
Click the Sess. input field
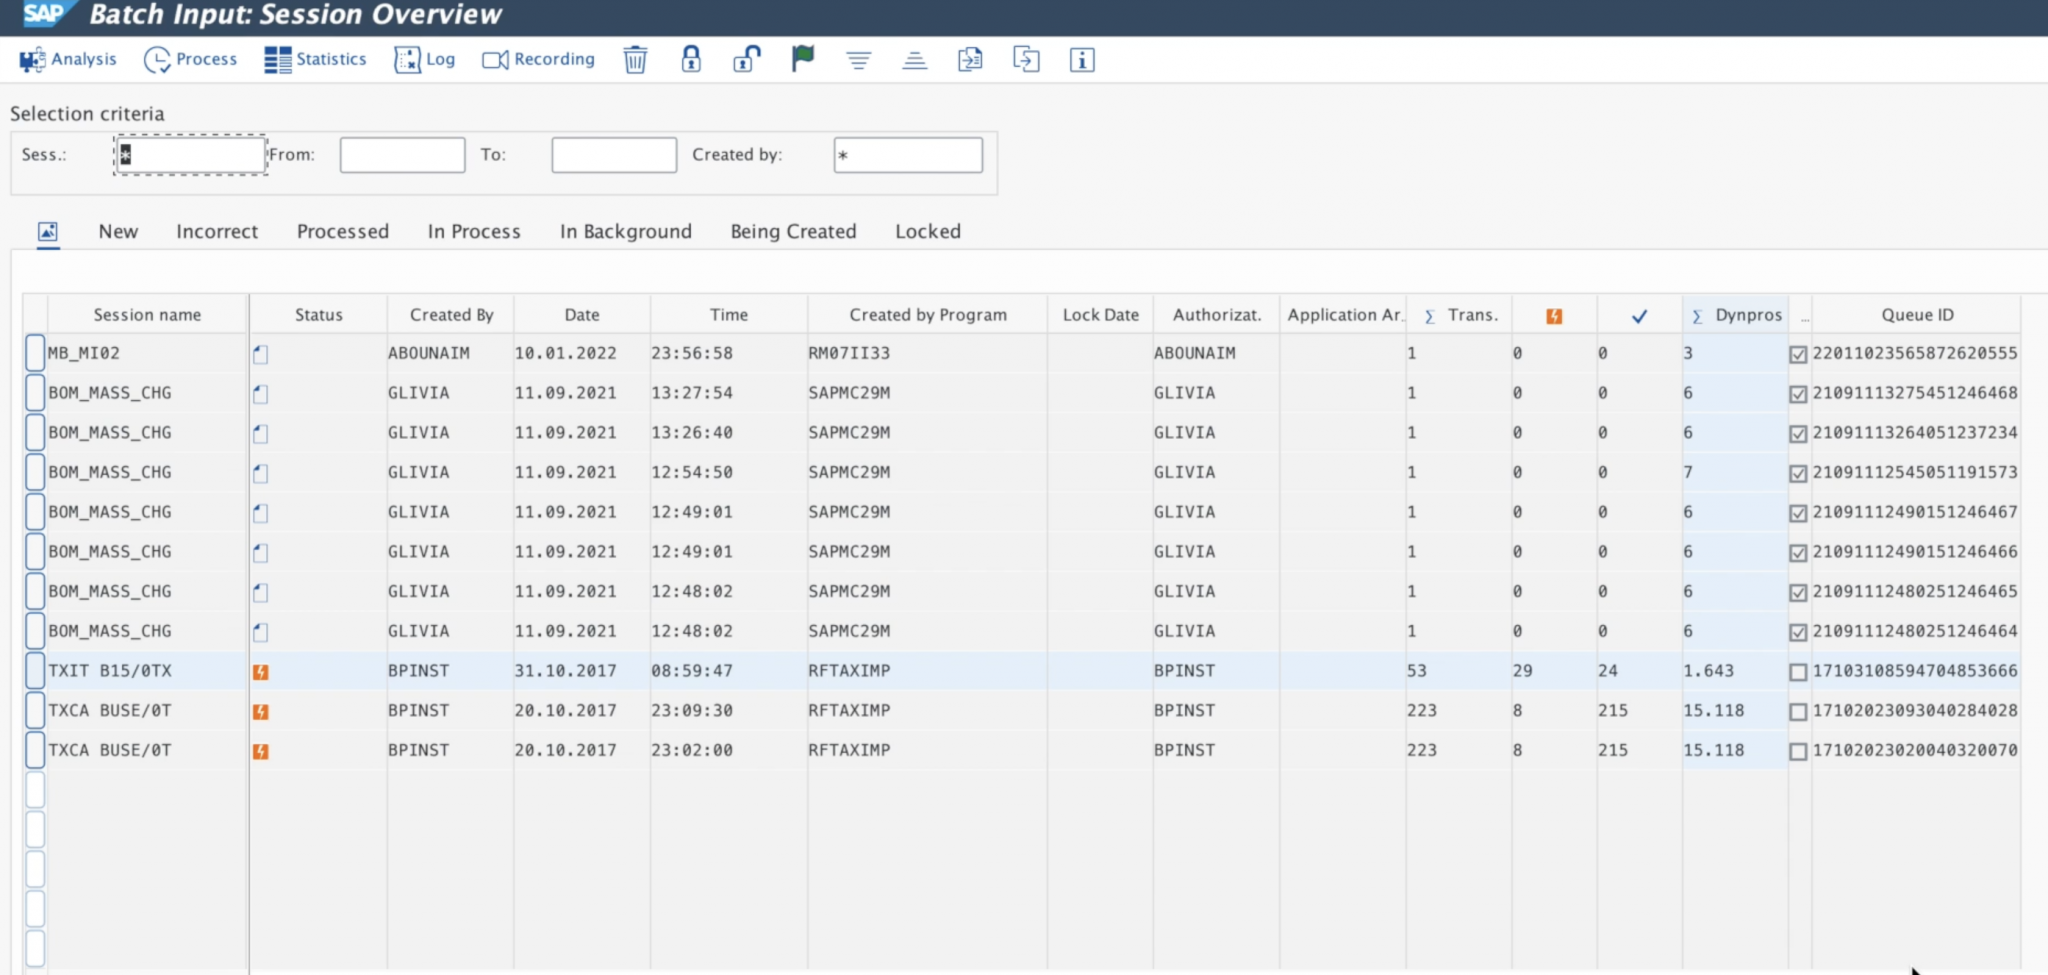point(190,155)
